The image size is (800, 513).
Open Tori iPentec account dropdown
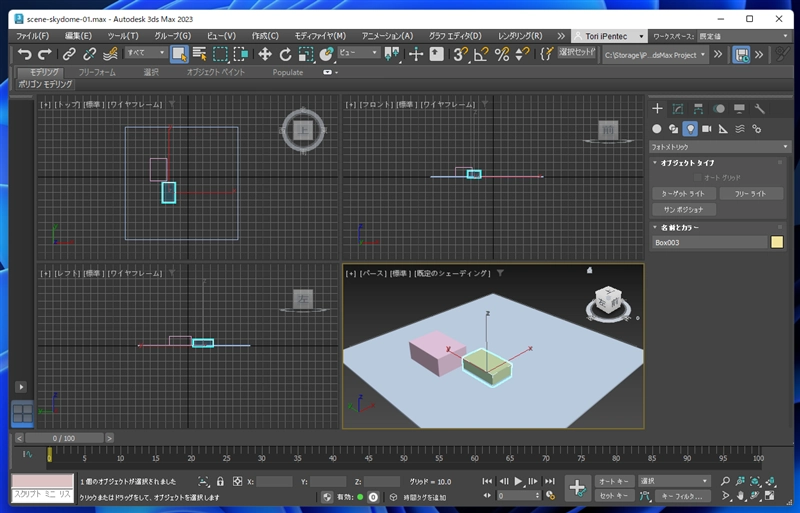click(609, 36)
